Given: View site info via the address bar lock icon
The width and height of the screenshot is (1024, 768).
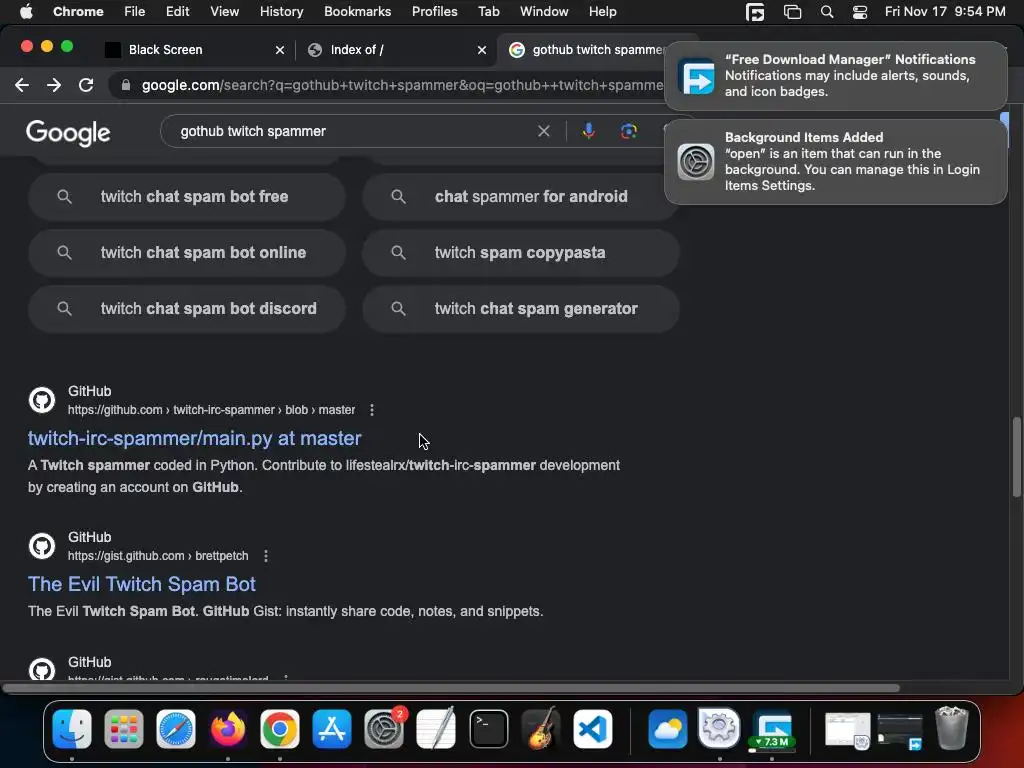Looking at the screenshot, I should pyautogui.click(x=126, y=85).
